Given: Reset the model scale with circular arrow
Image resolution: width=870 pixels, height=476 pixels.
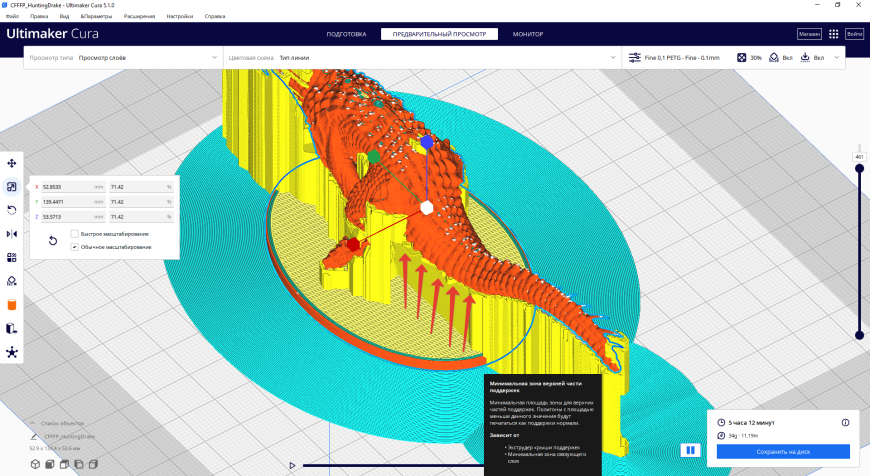Looking at the screenshot, I should (53, 240).
